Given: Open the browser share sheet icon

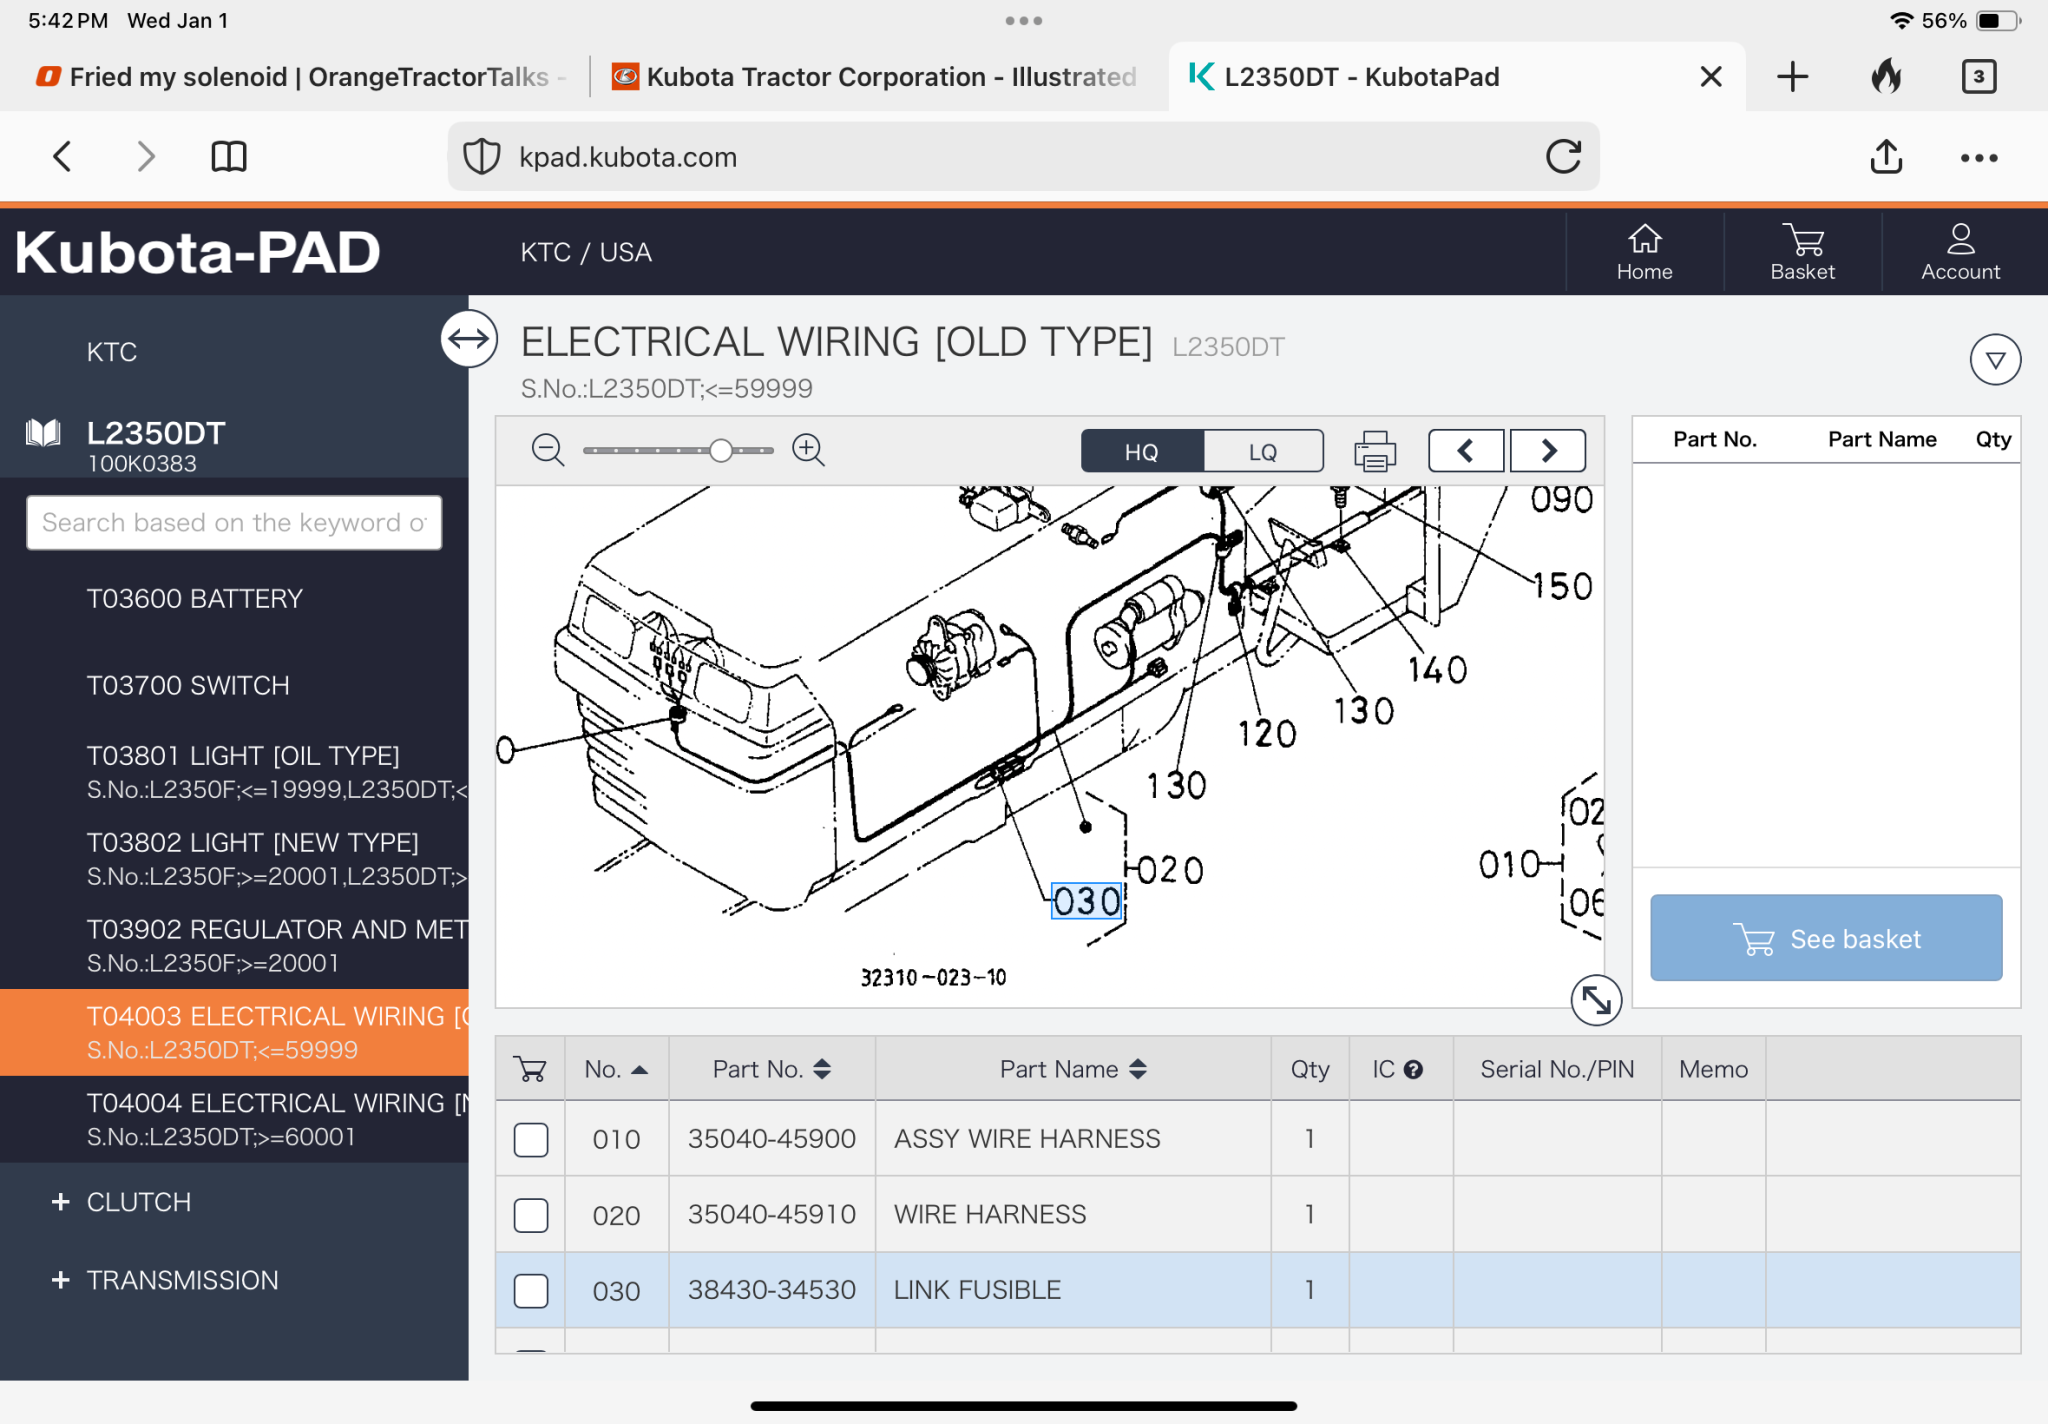Looking at the screenshot, I should [x=1886, y=156].
